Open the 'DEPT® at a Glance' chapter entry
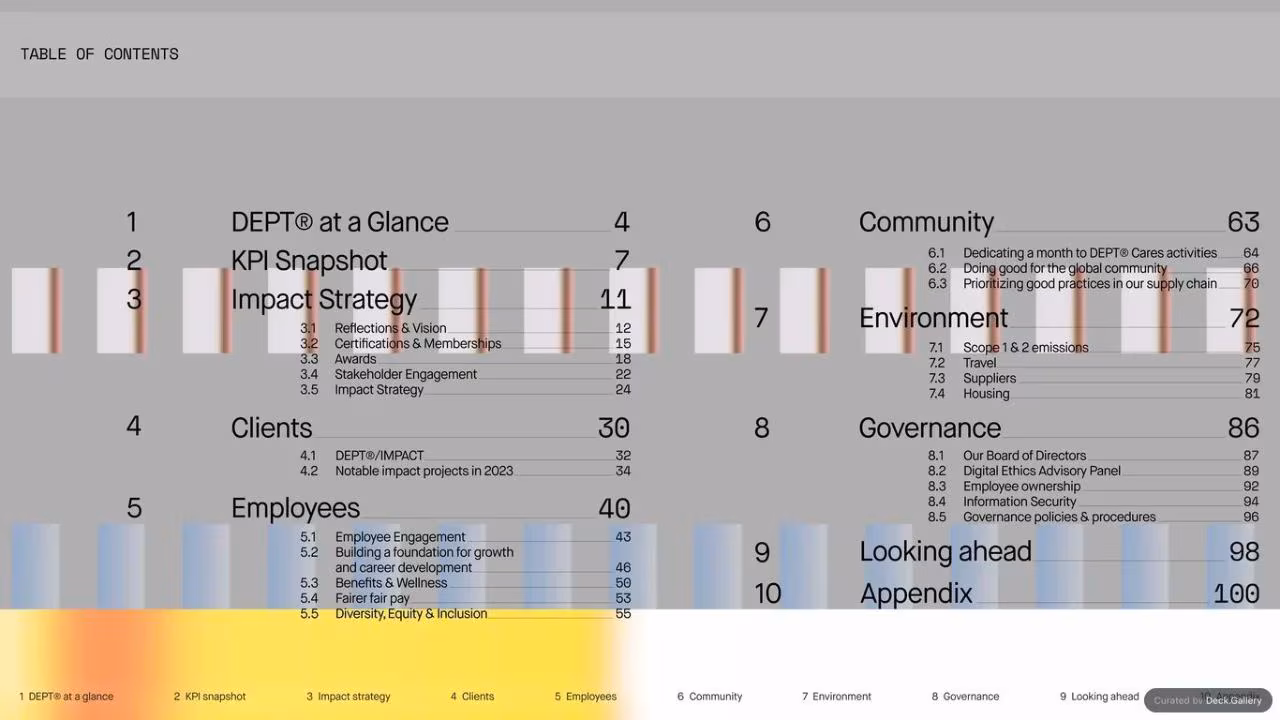 [340, 222]
